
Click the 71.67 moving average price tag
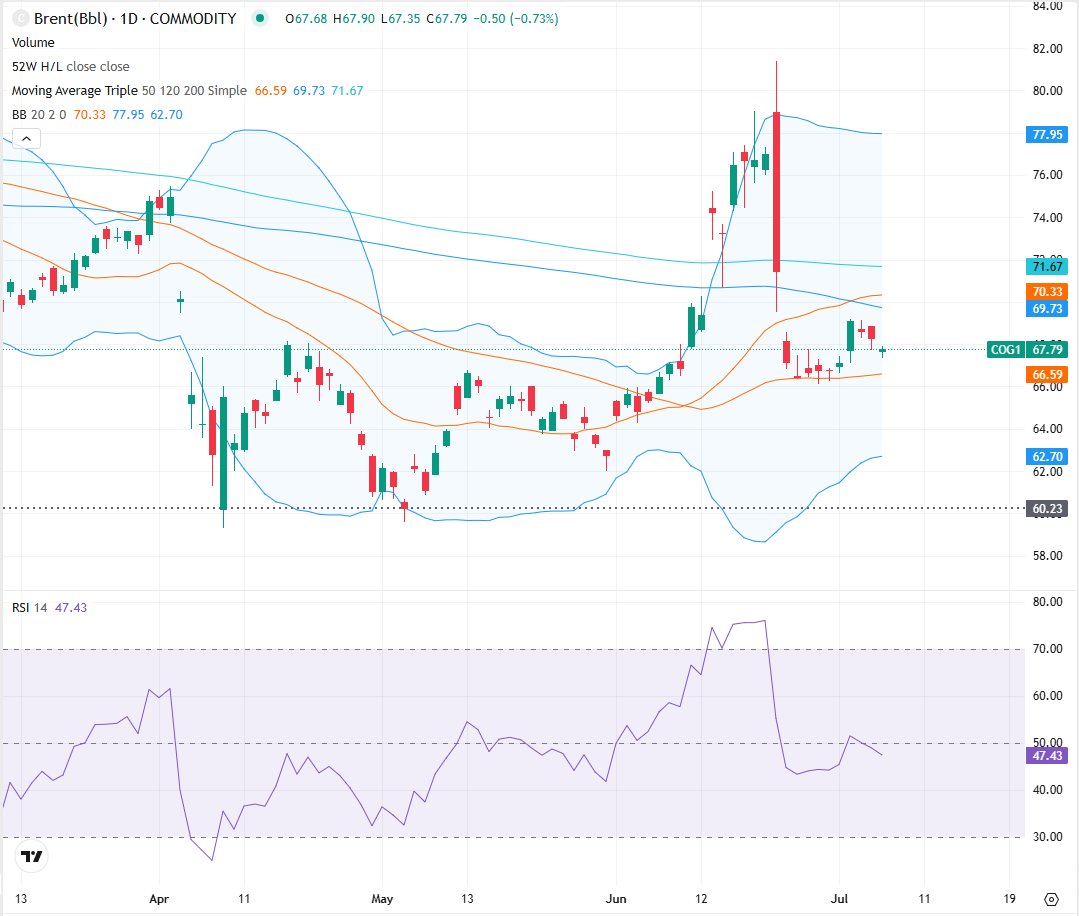point(1046,266)
